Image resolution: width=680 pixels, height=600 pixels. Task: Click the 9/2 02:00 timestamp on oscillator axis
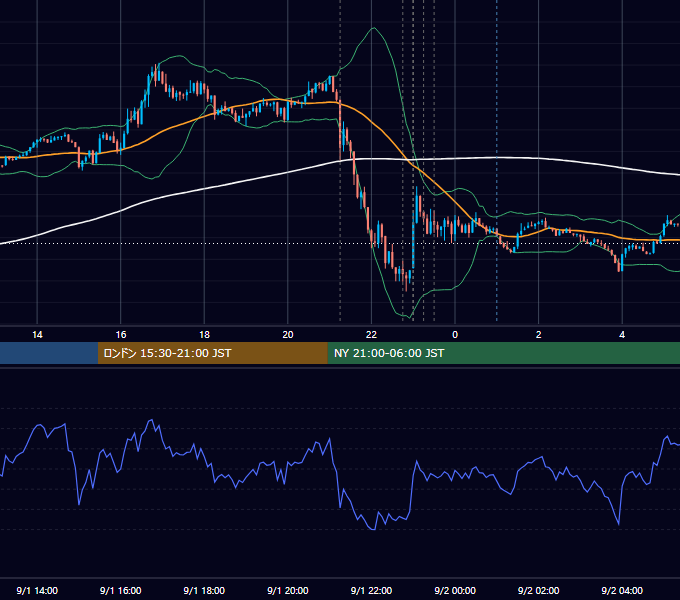(x=539, y=590)
